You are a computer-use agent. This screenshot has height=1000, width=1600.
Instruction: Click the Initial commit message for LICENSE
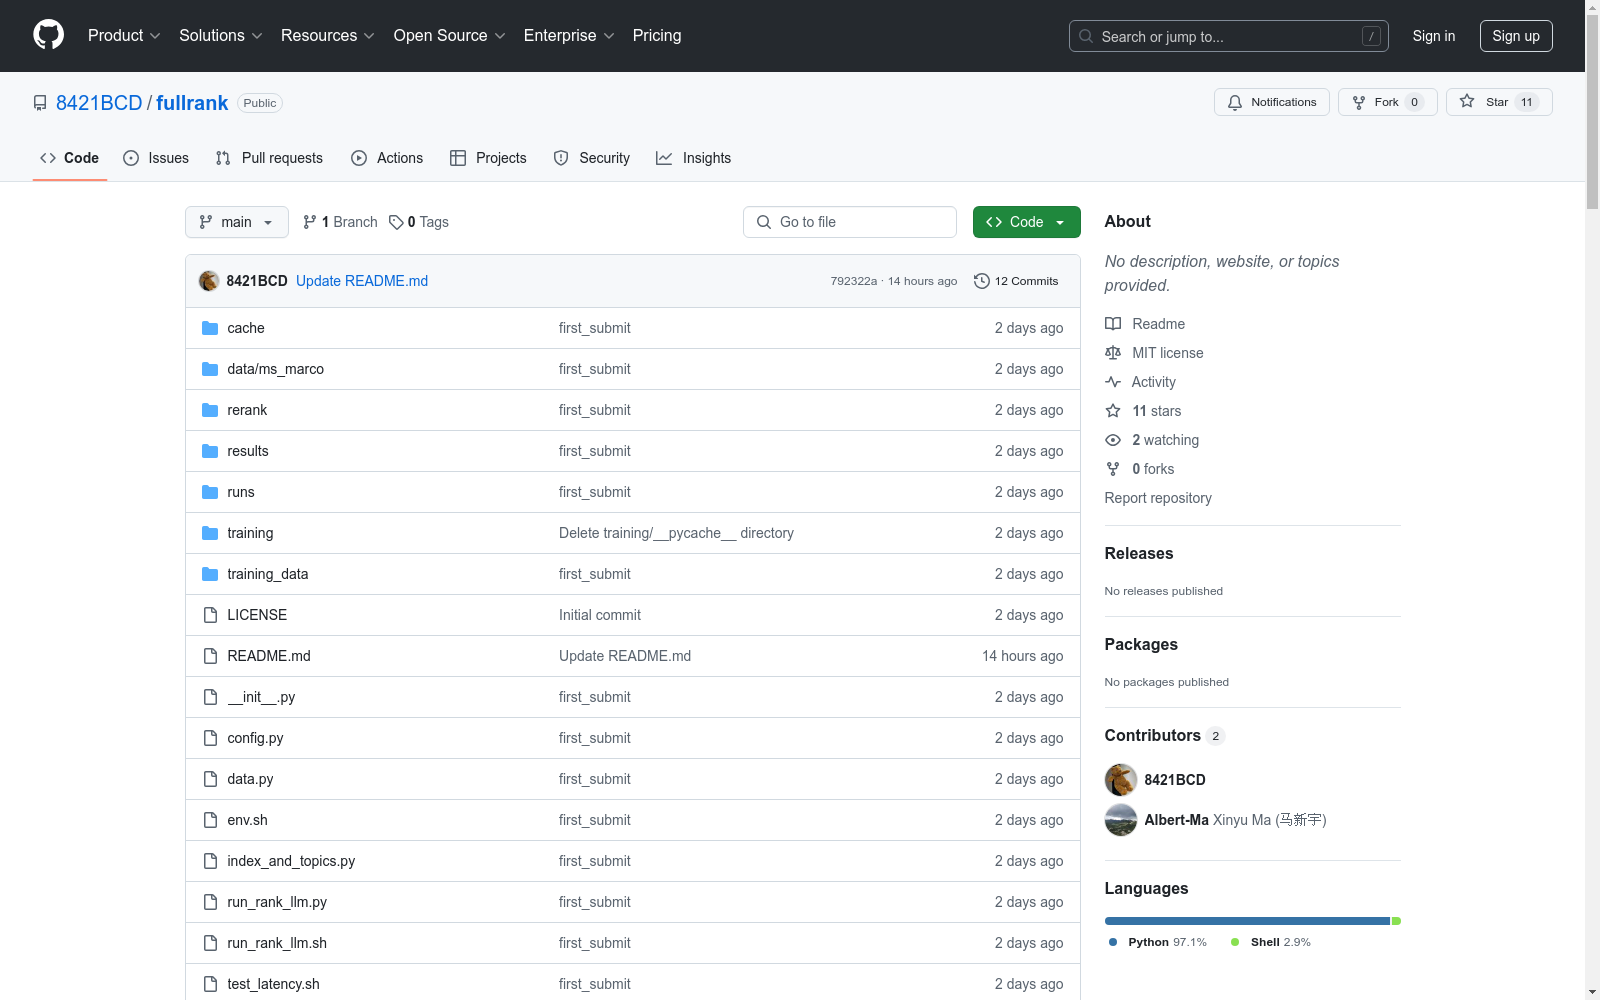pos(600,615)
